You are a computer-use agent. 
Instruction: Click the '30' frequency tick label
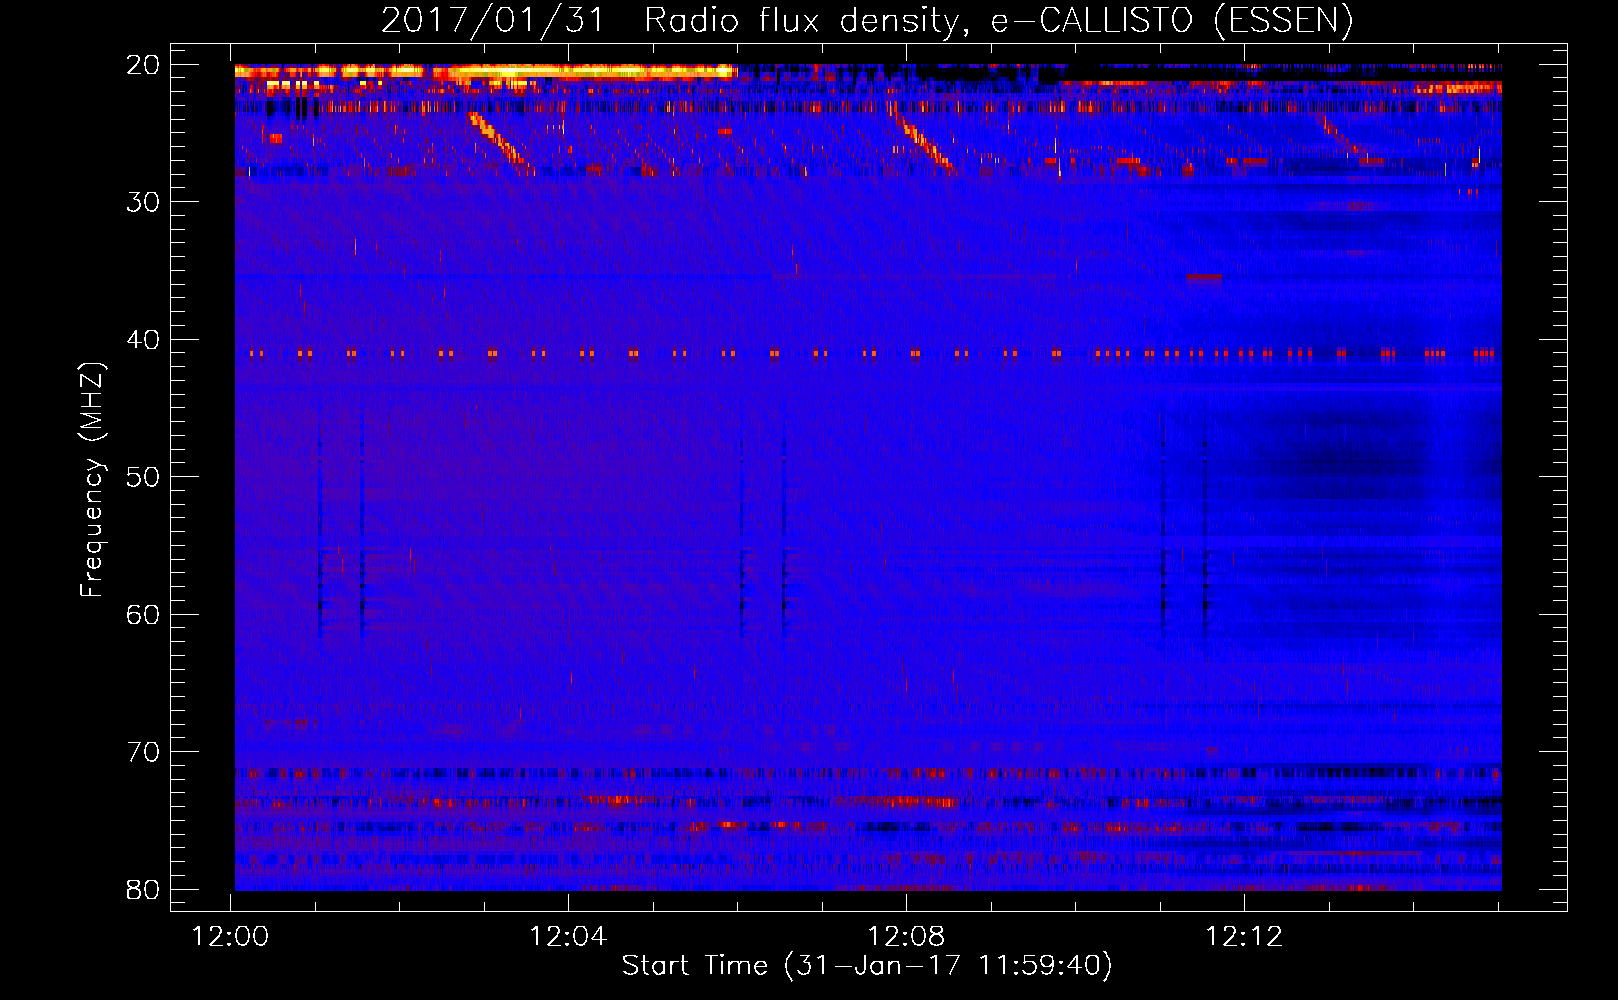143,202
